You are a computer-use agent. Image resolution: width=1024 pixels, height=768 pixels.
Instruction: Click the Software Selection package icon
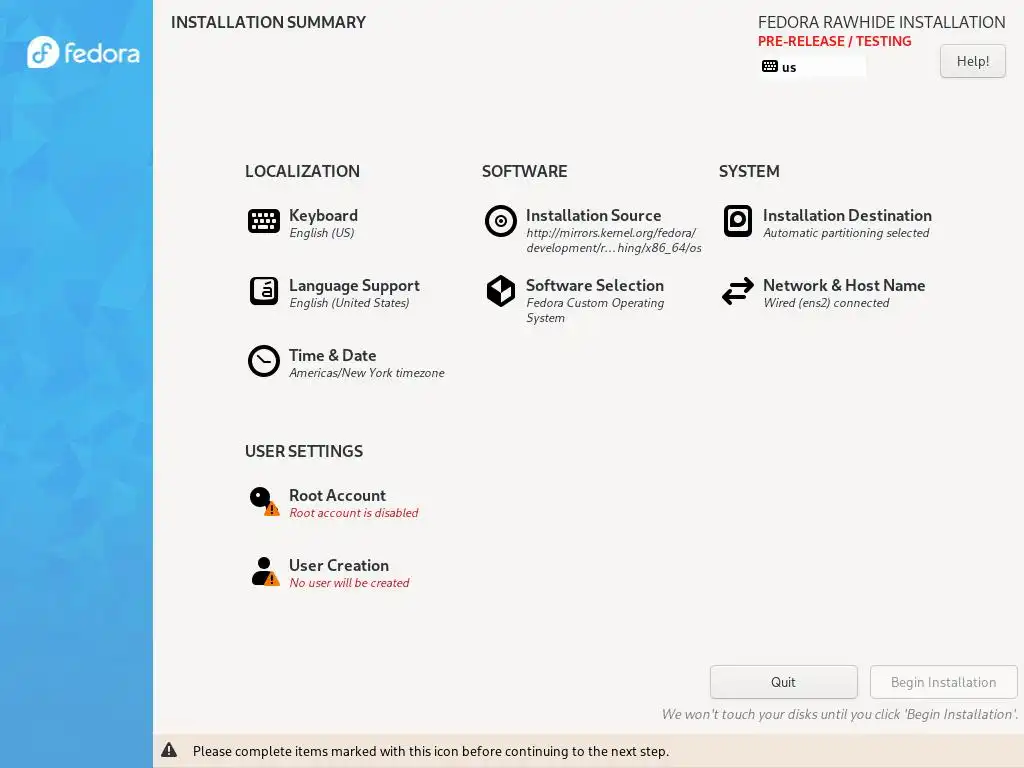pos(501,291)
